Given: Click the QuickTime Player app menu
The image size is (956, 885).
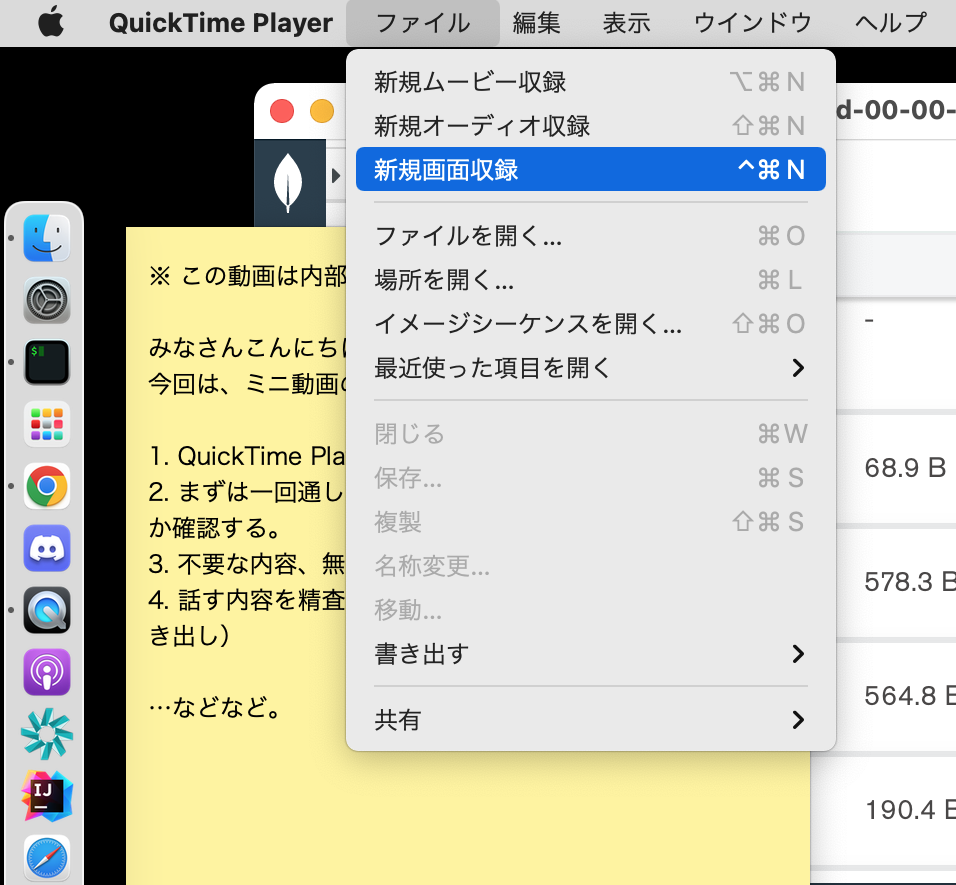Looking at the screenshot, I should 221,23.
